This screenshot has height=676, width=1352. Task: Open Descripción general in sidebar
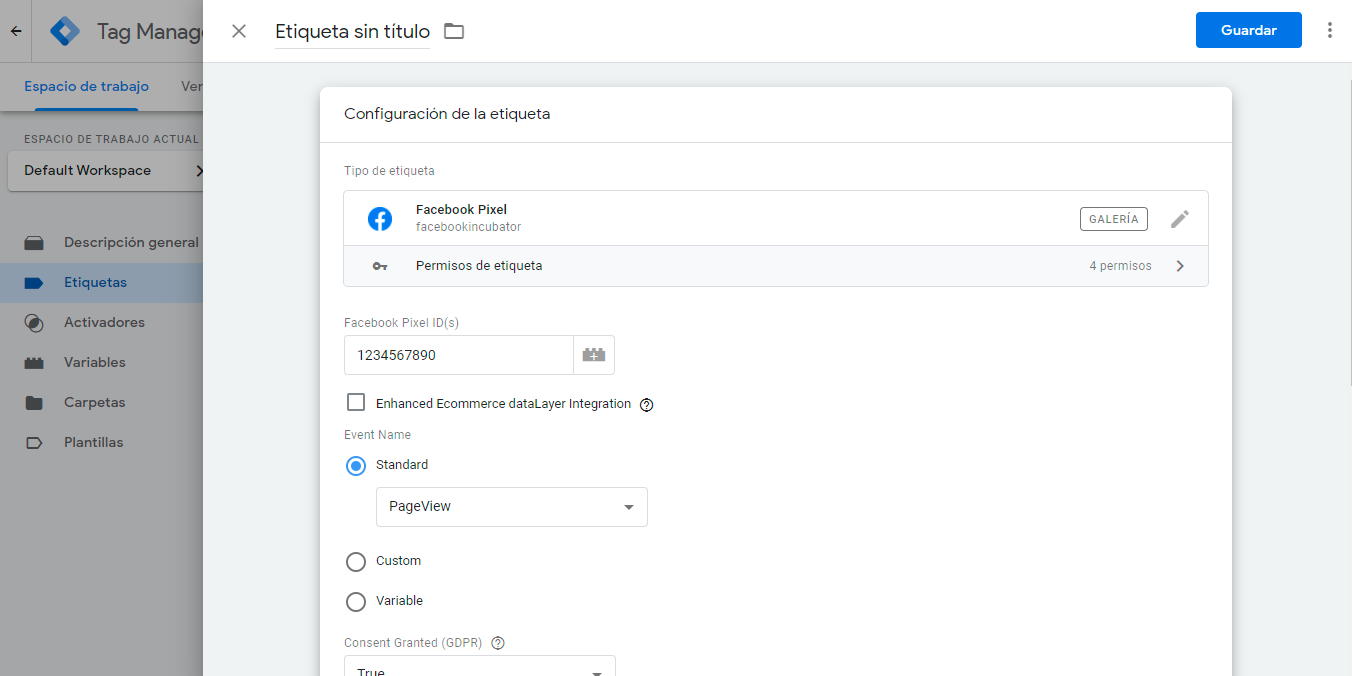(131, 242)
